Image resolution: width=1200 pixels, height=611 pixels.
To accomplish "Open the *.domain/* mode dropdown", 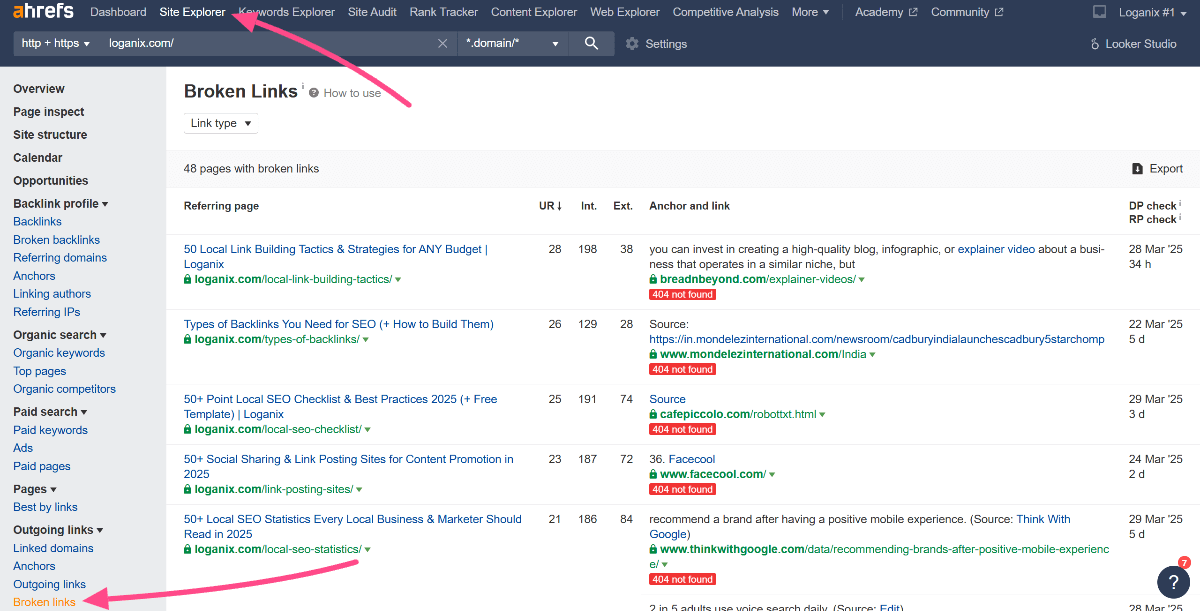I will tap(513, 44).
